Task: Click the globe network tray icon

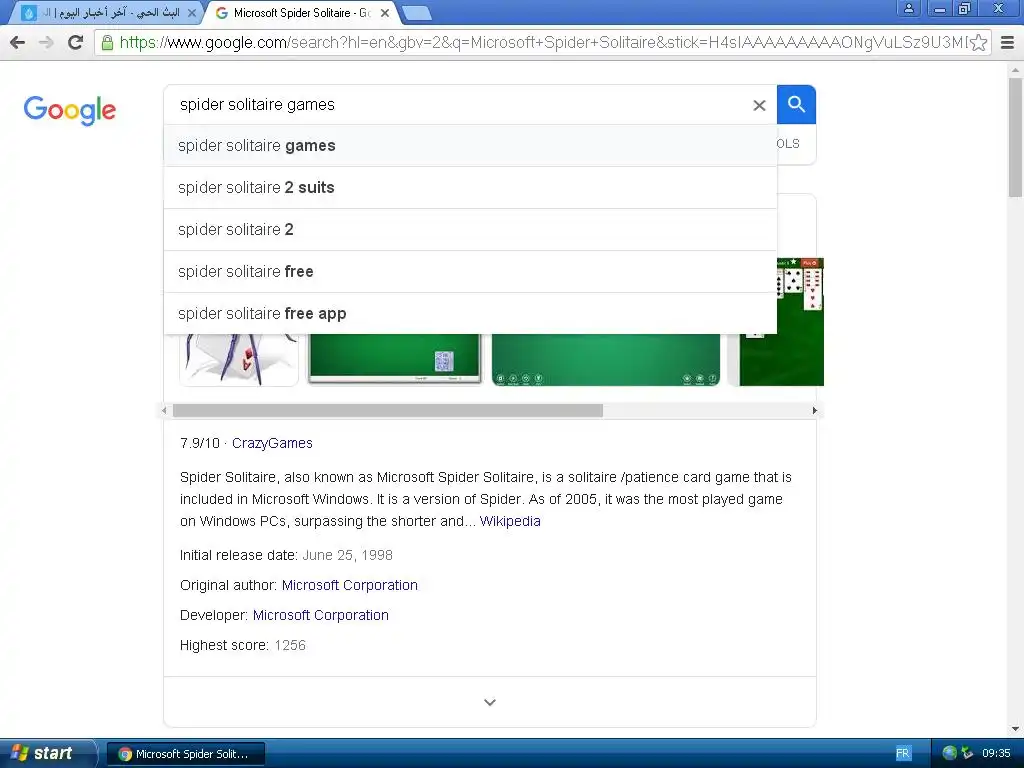Action: pyautogui.click(x=950, y=753)
